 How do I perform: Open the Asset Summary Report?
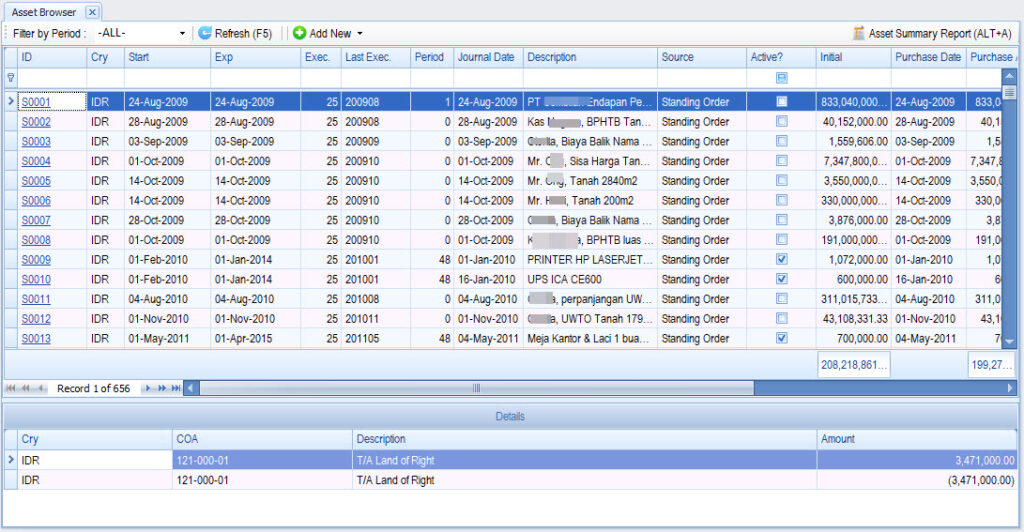coord(931,33)
